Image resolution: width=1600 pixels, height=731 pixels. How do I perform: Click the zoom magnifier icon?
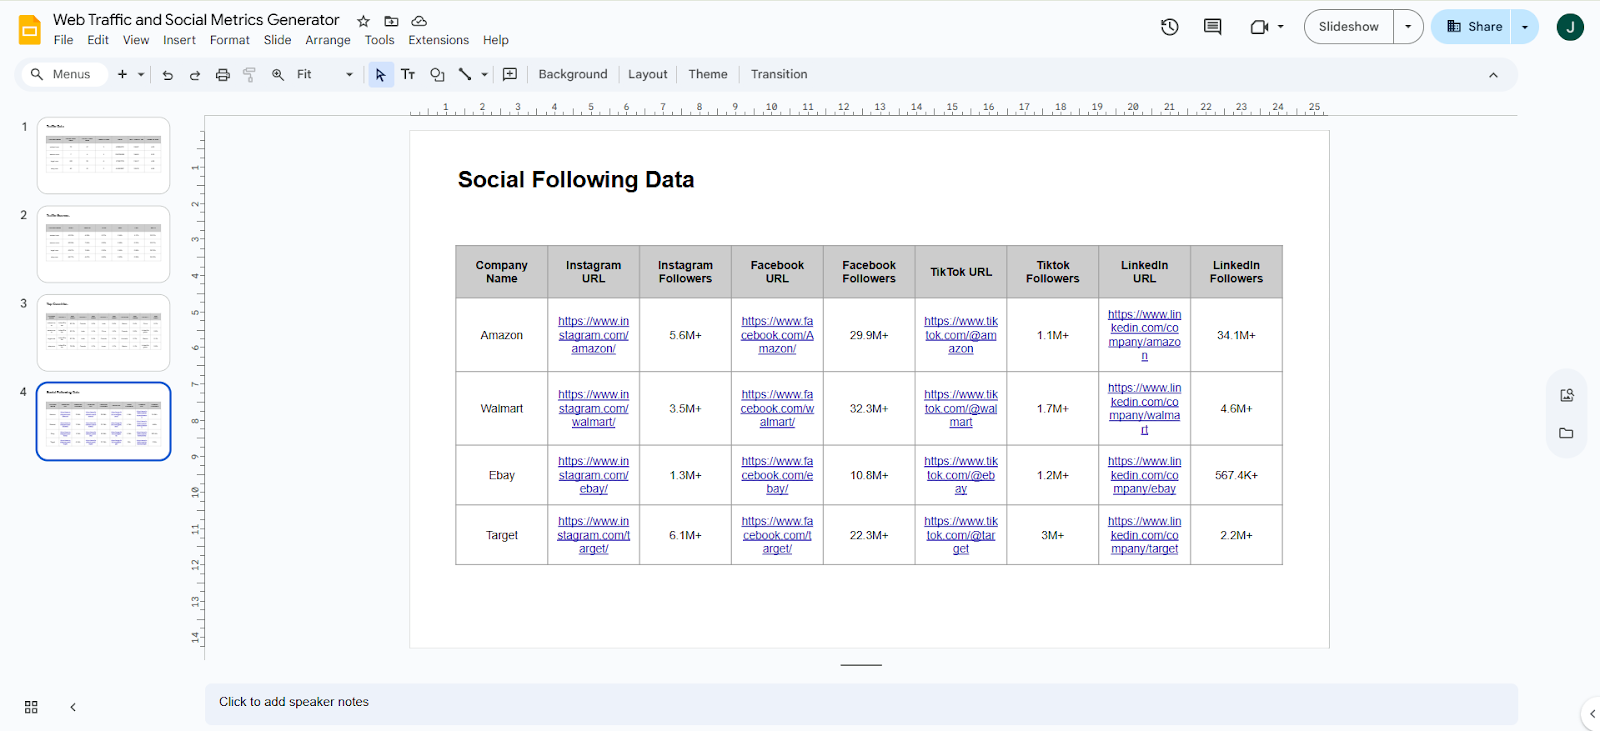point(278,75)
